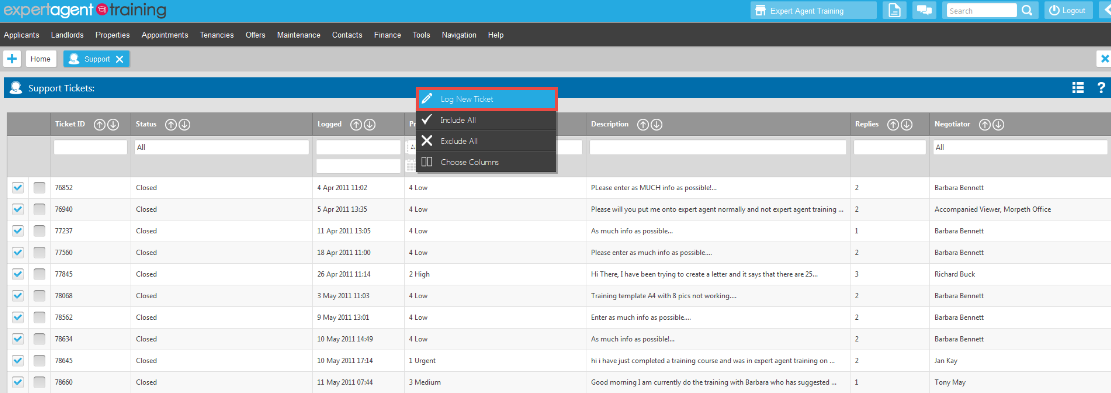The height and width of the screenshot is (393, 1111).
Task: Open the Tenancies menu
Action: 217,35
